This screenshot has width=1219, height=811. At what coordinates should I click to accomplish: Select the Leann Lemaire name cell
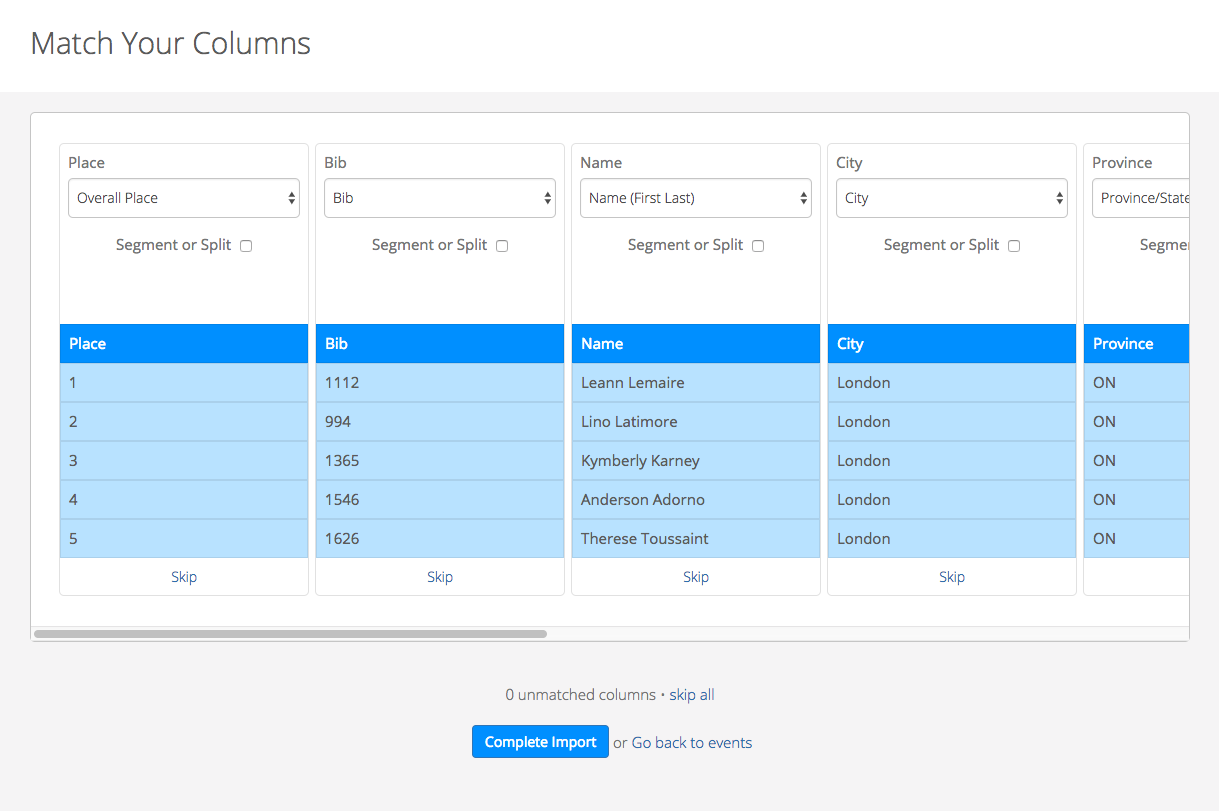click(x=696, y=383)
